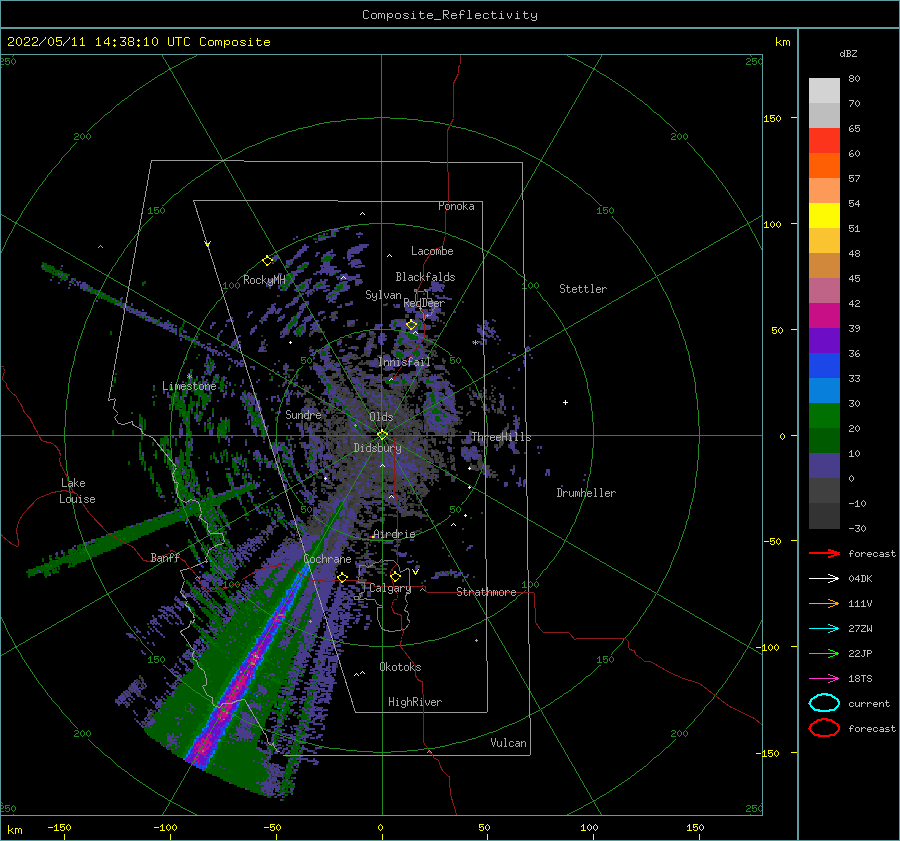Click the Innisfail label on map
900x841 pixels.
click(x=404, y=362)
